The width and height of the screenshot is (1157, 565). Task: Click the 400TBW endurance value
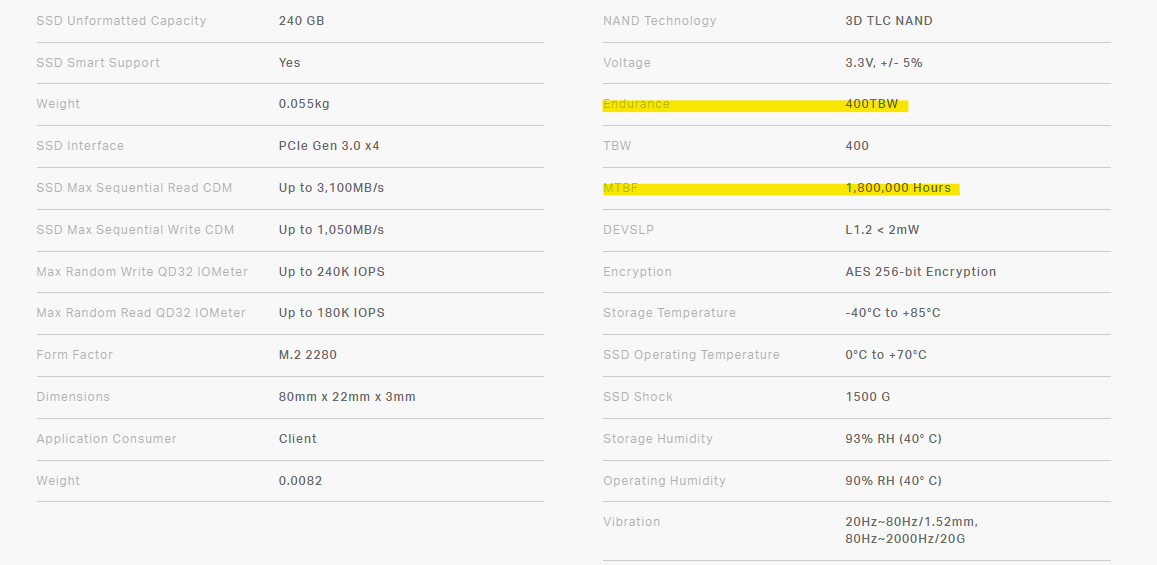point(871,104)
